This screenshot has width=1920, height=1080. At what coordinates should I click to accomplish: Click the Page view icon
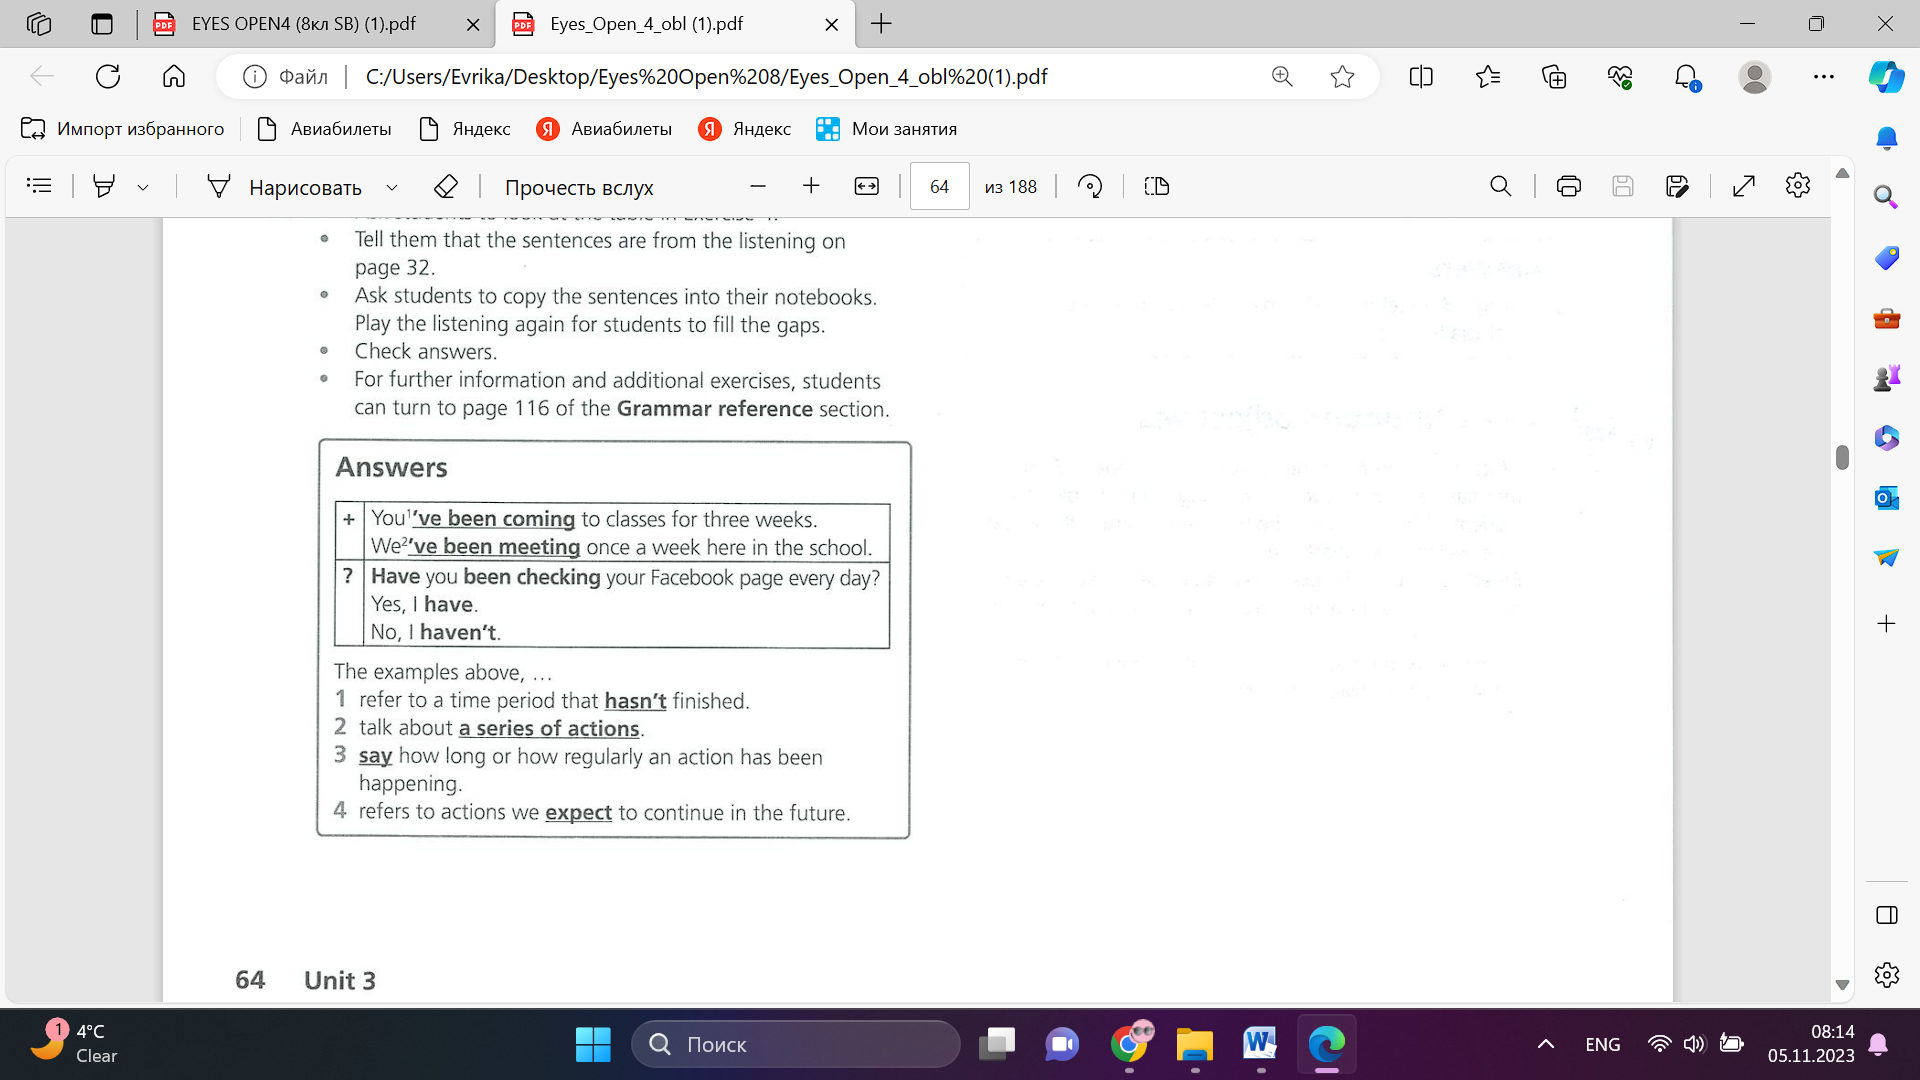point(1157,187)
